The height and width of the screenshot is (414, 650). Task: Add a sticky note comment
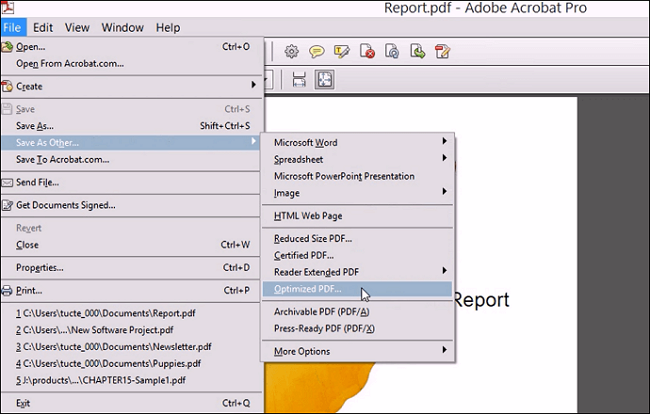[x=316, y=51]
